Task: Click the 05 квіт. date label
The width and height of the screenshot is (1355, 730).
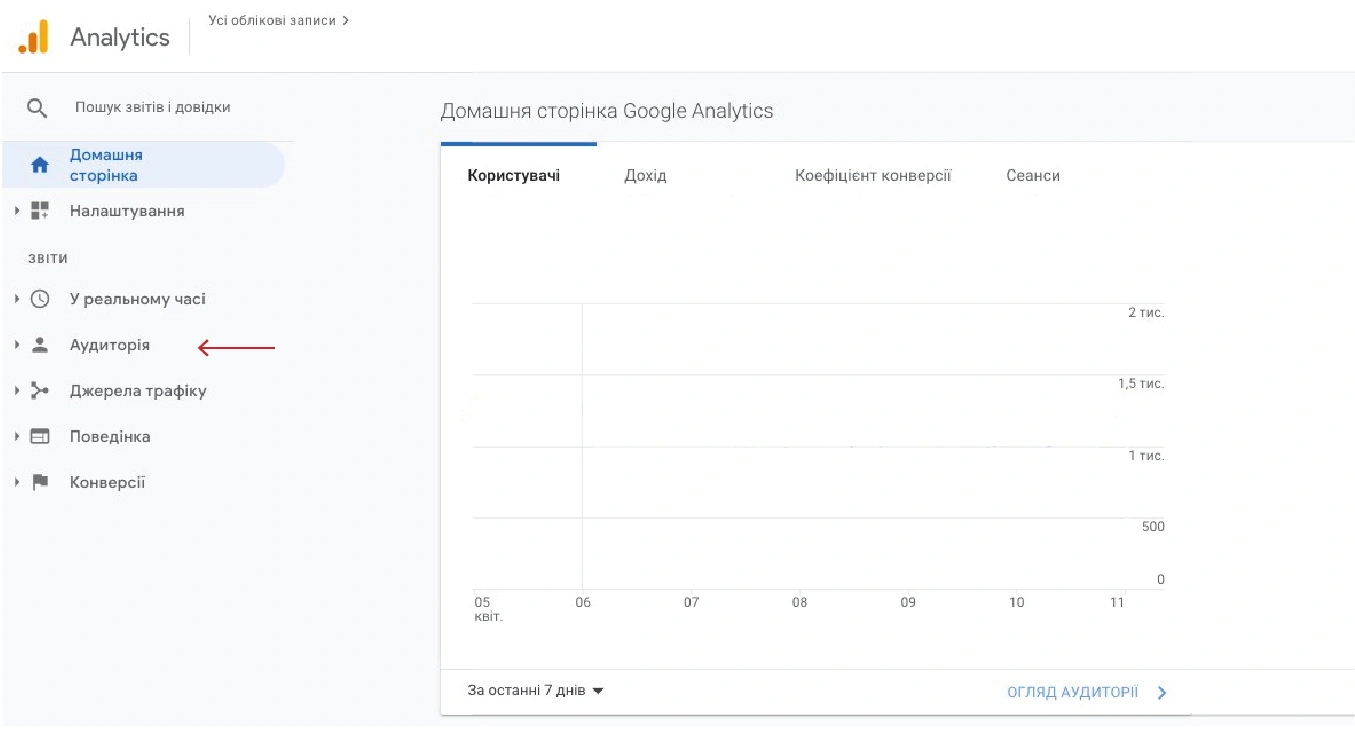Action: [x=488, y=610]
